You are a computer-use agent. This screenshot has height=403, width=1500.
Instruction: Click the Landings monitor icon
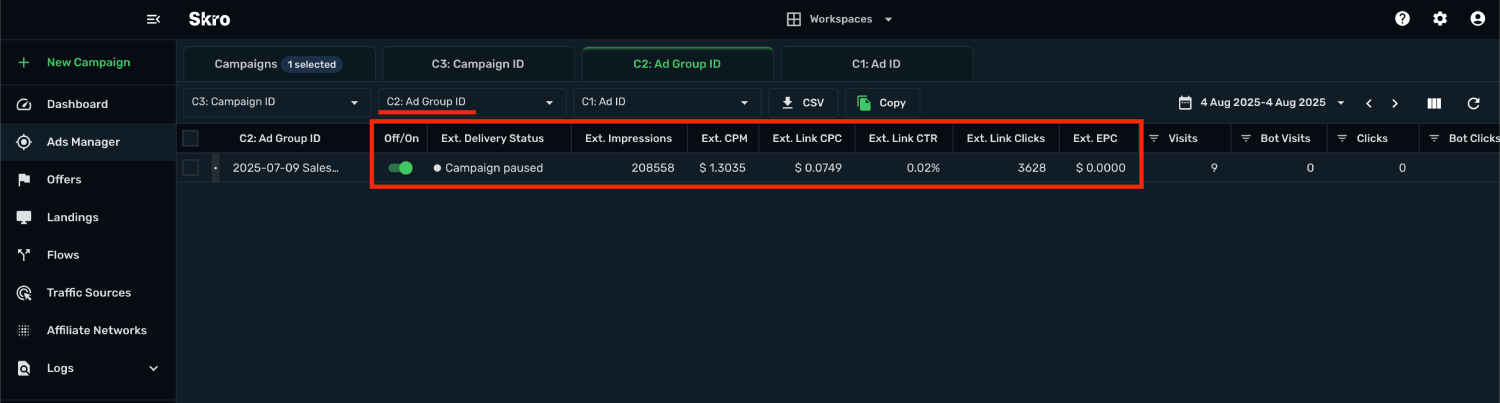pyautogui.click(x=24, y=217)
